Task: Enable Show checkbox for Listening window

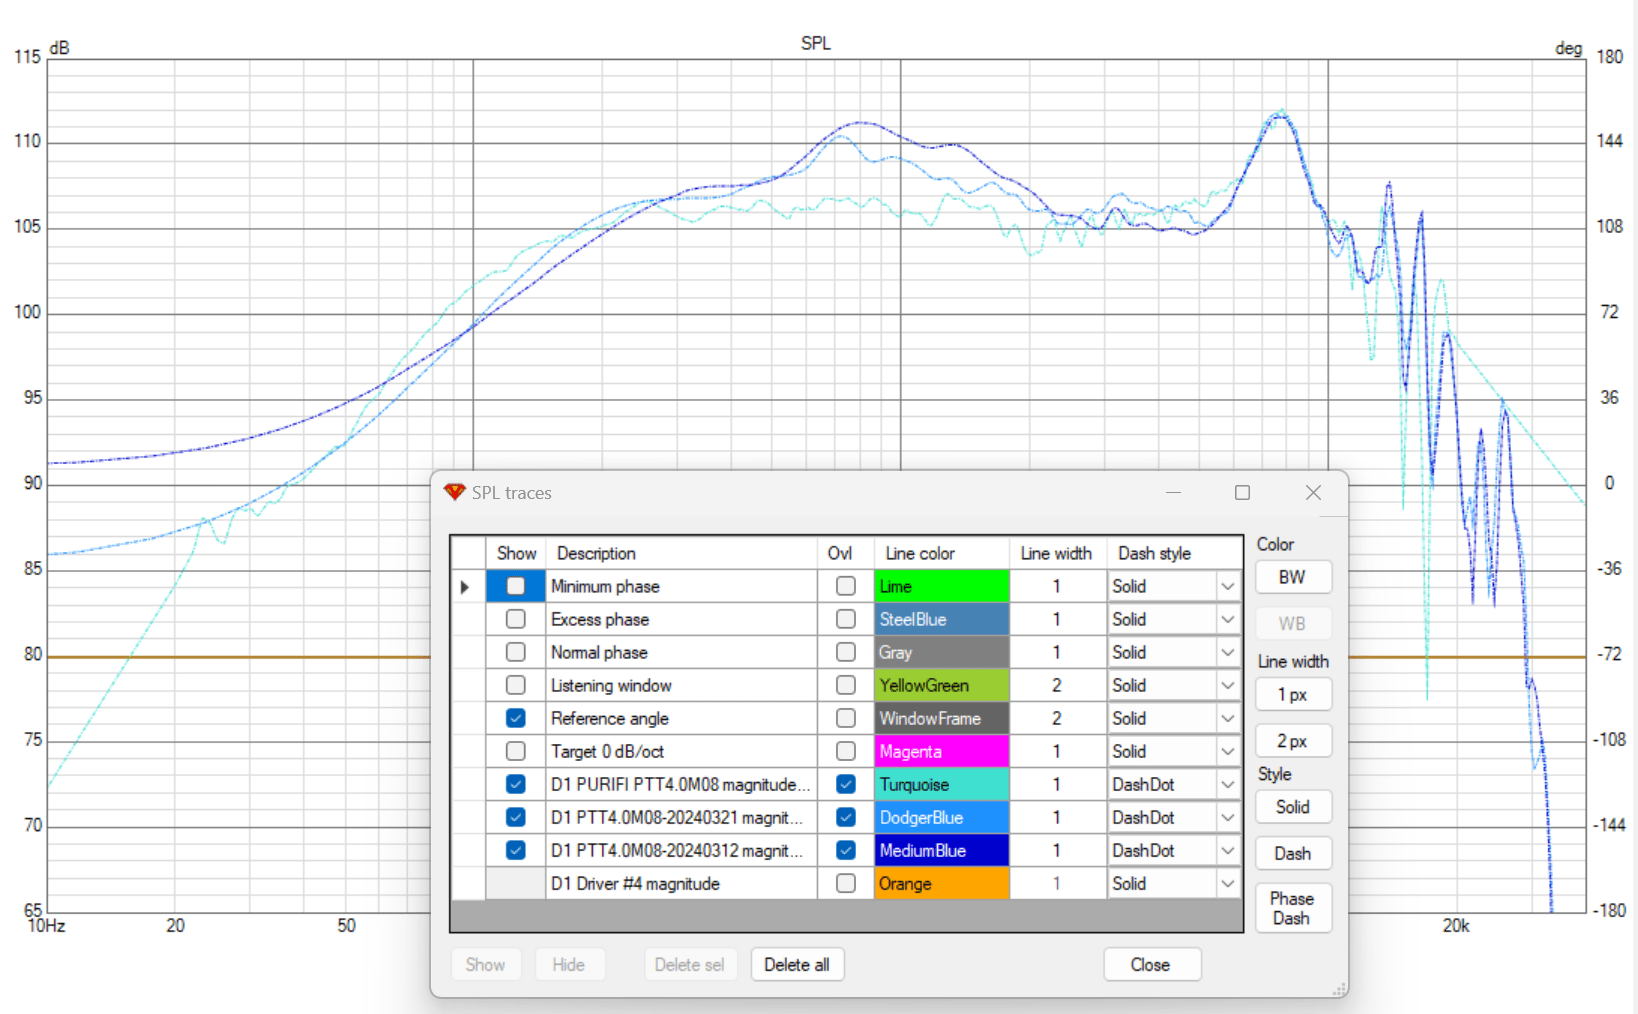Action: (516, 685)
